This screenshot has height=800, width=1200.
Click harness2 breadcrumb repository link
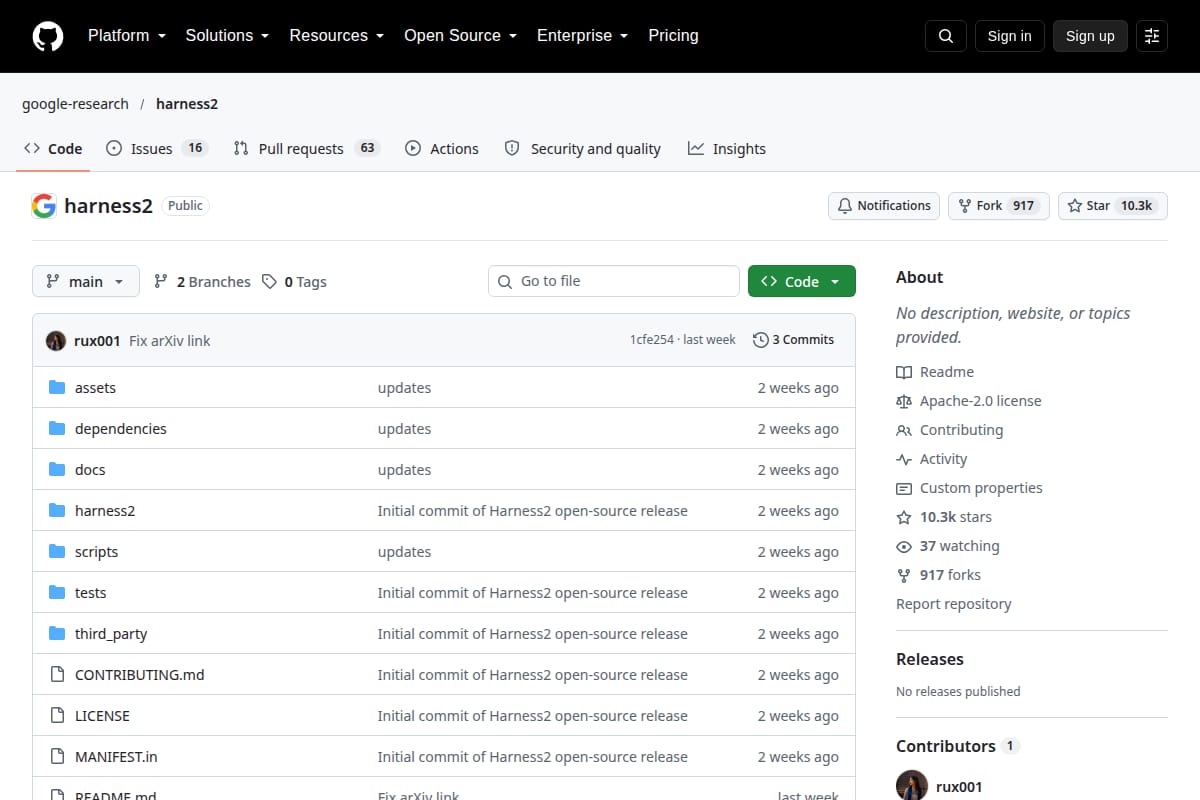pyautogui.click(x=187, y=104)
